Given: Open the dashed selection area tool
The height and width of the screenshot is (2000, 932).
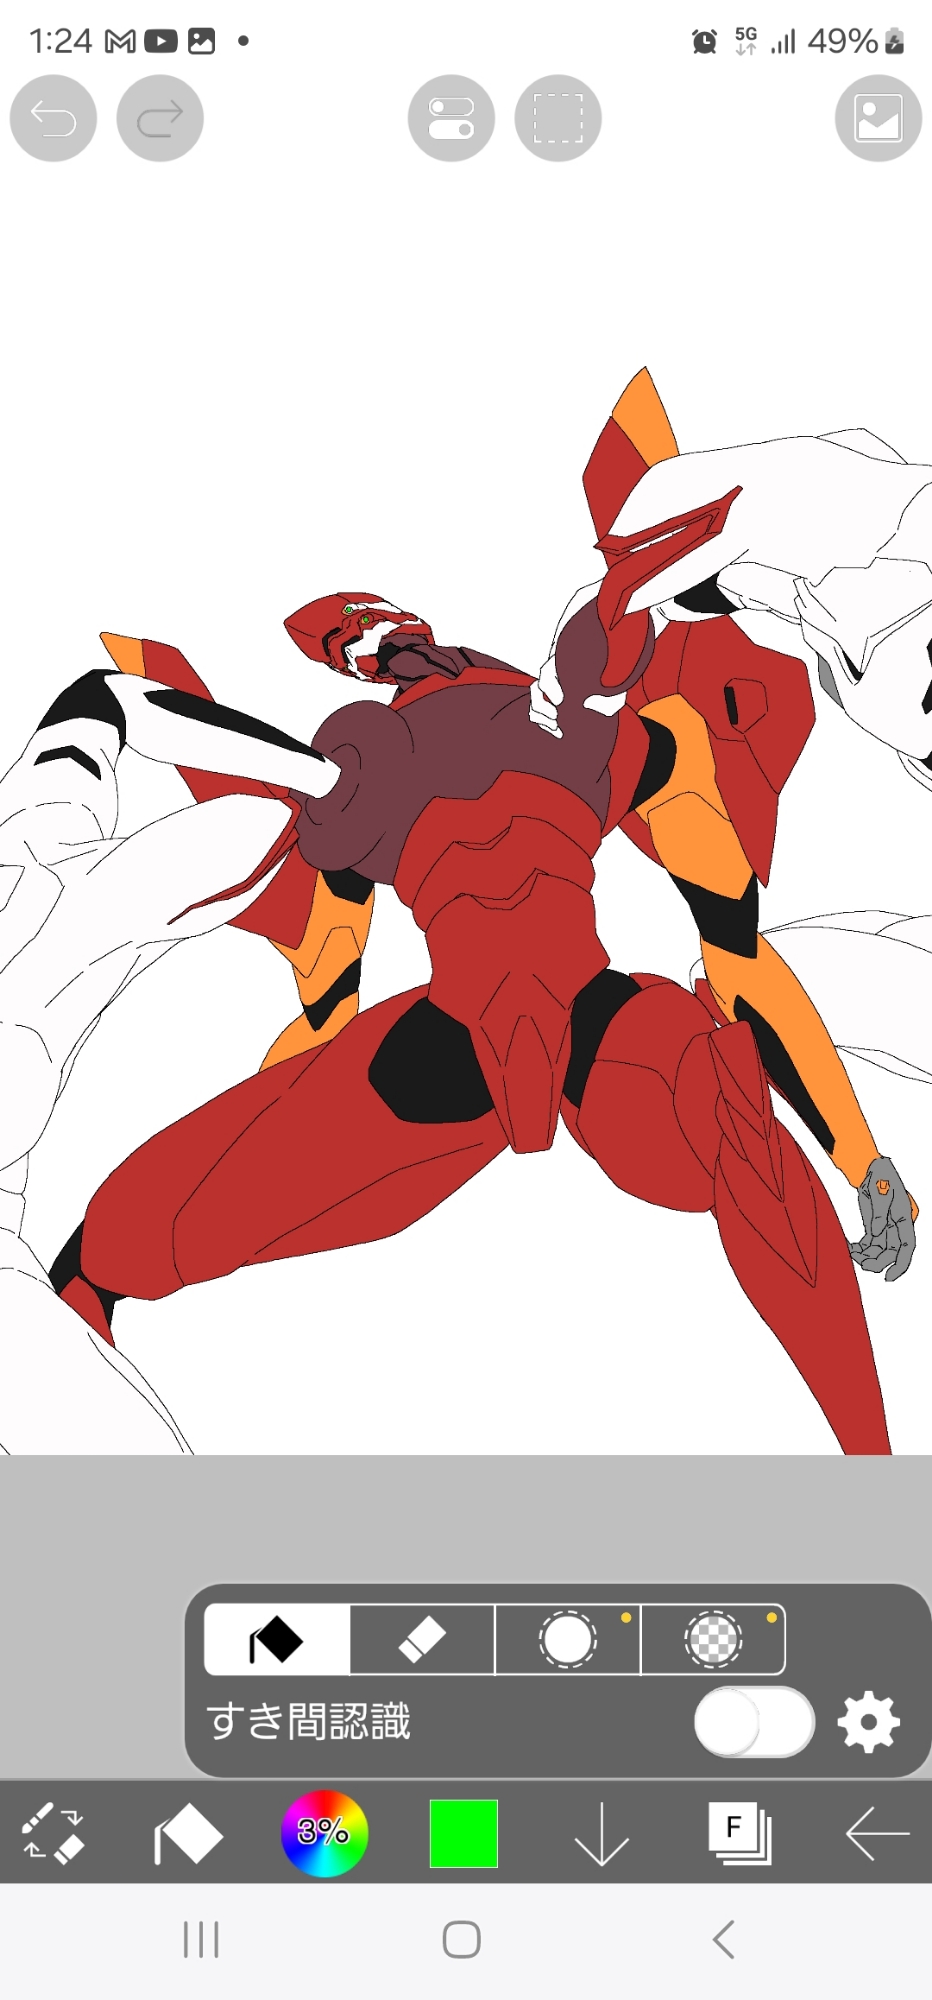Looking at the screenshot, I should pos(558,118).
